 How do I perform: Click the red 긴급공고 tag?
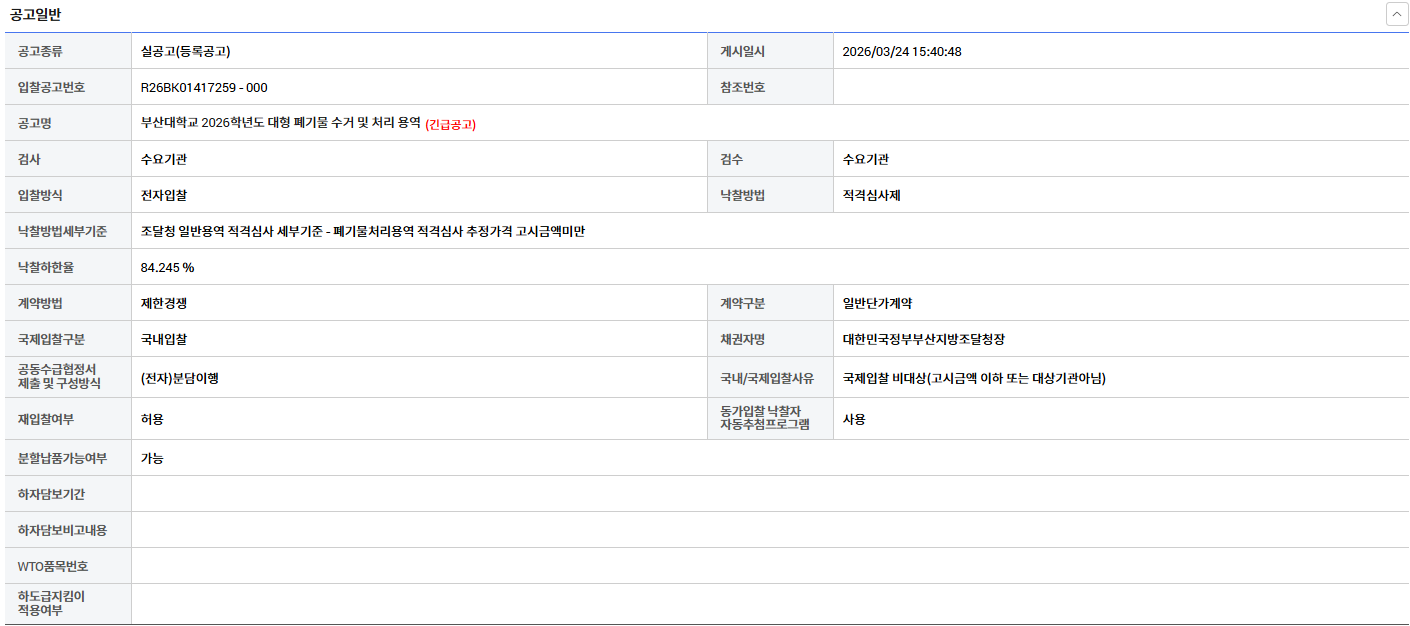coord(451,124)
